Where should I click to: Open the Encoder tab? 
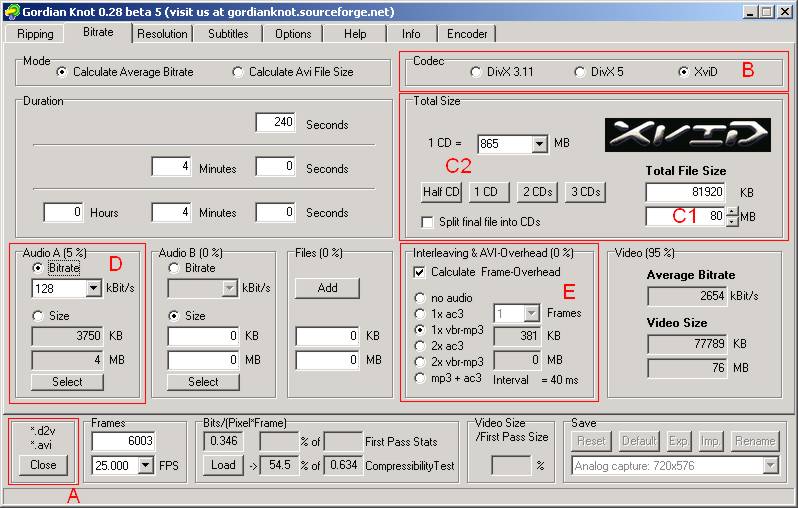click(467, 34)
